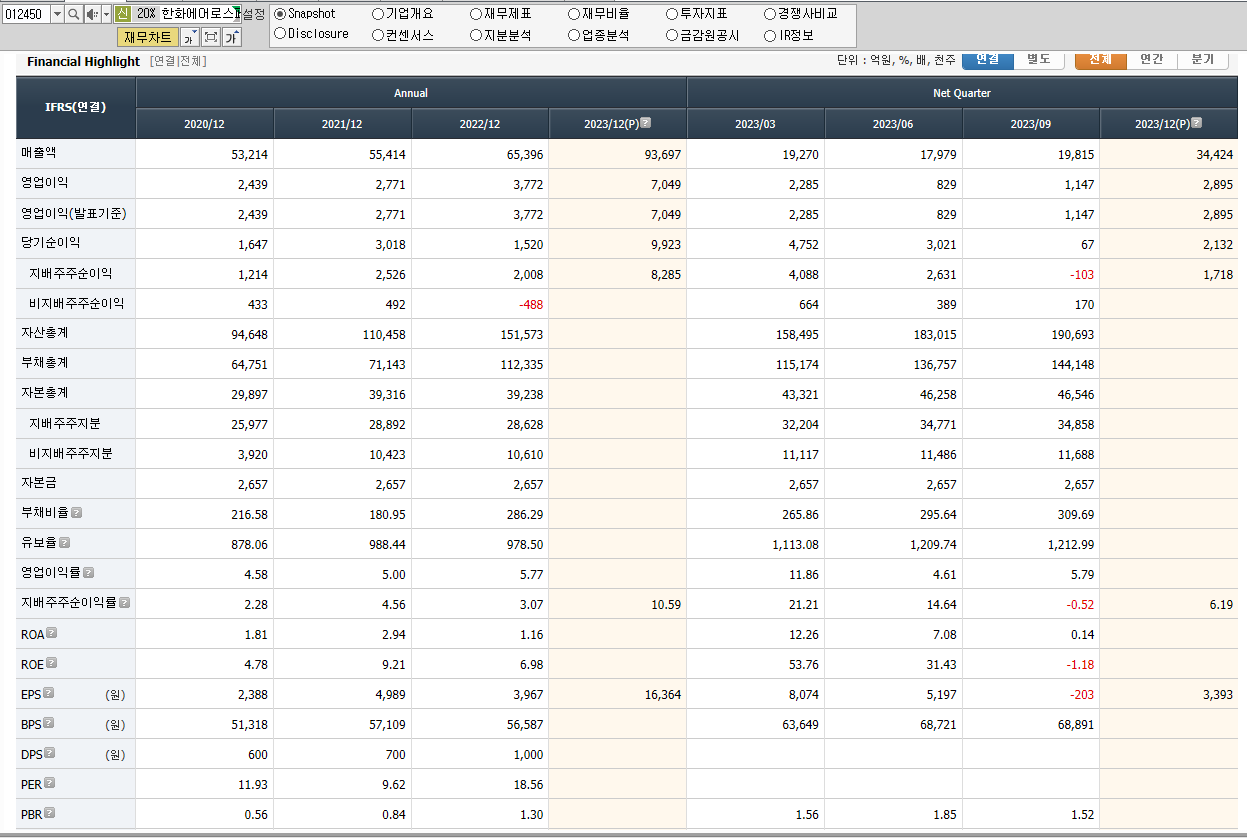Switch to the 분기 tab
1247x838 pixels.
(1203, 60)
